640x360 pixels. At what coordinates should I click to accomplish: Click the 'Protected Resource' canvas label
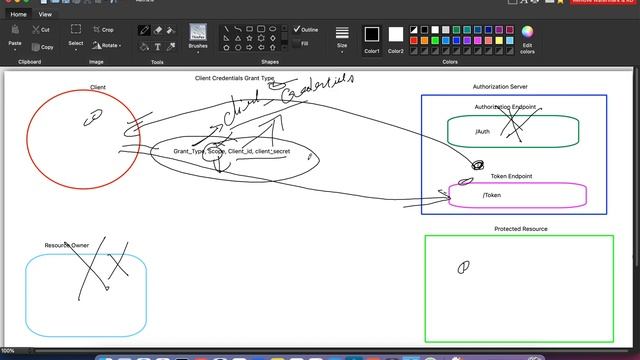point(521,229)
